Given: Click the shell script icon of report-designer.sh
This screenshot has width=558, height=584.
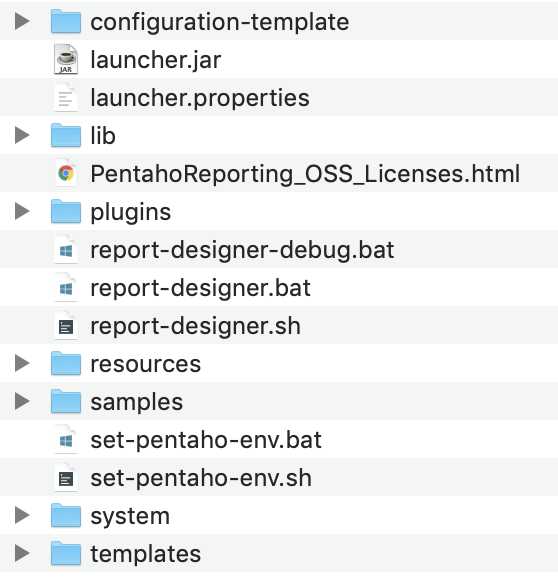Looking at the screenshot, I should coord(66,326).
